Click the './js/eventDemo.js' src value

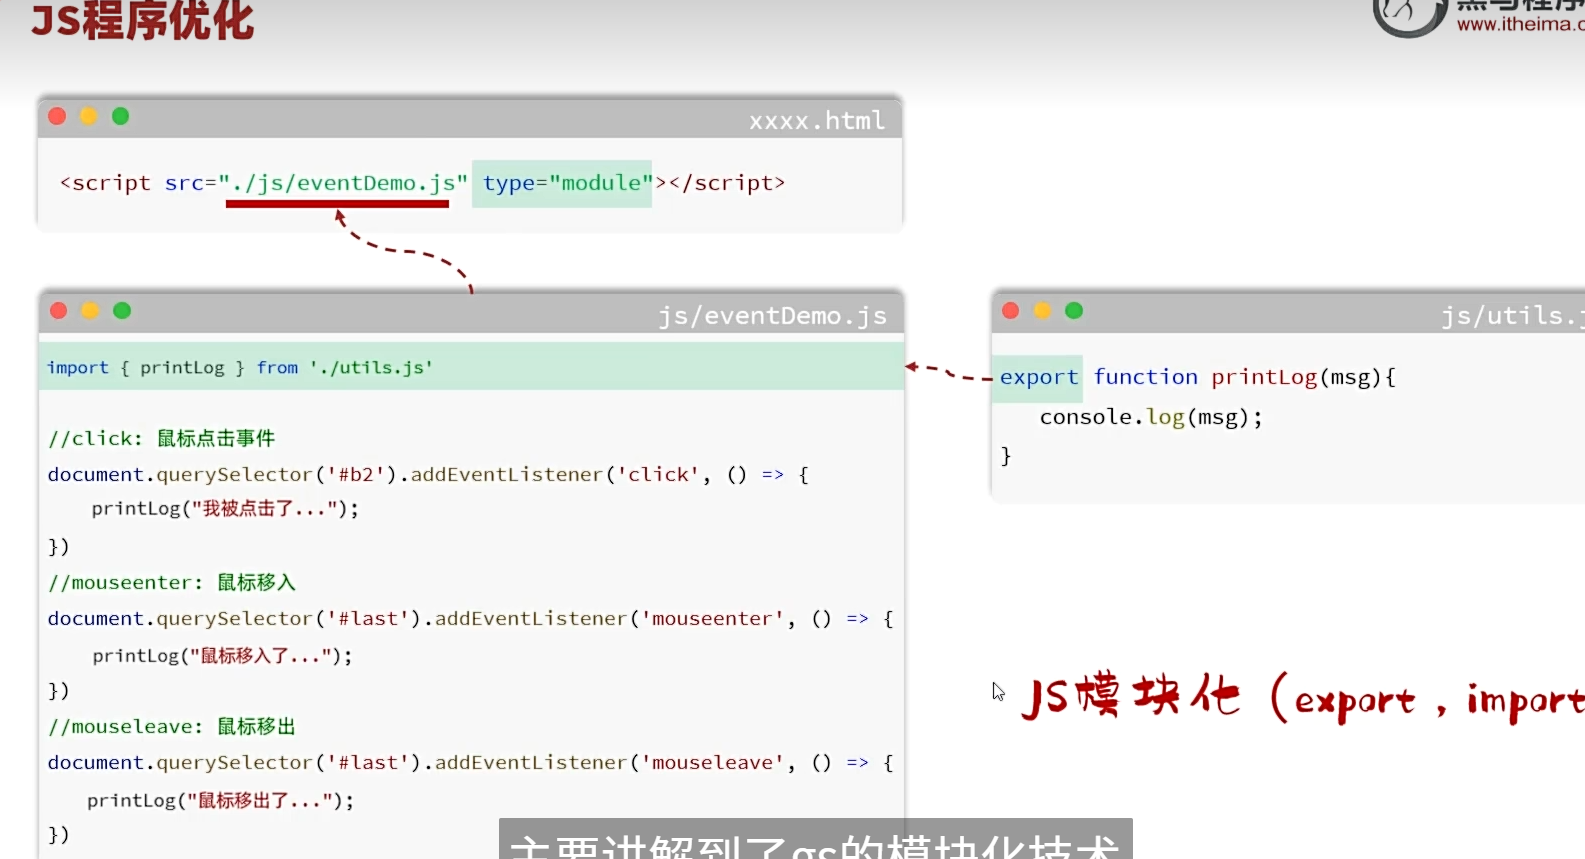344,183
